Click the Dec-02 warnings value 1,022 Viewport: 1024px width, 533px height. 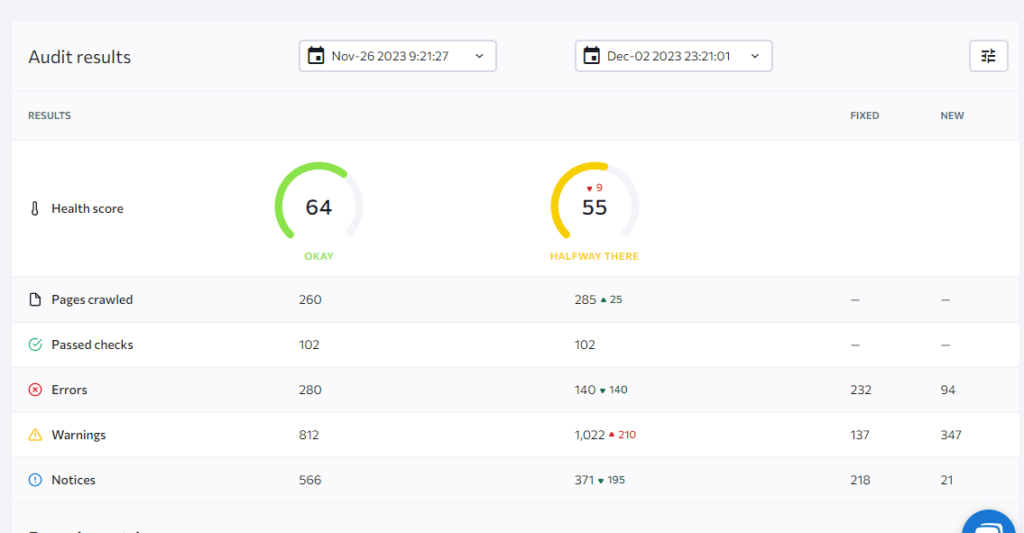click(590, 434)
